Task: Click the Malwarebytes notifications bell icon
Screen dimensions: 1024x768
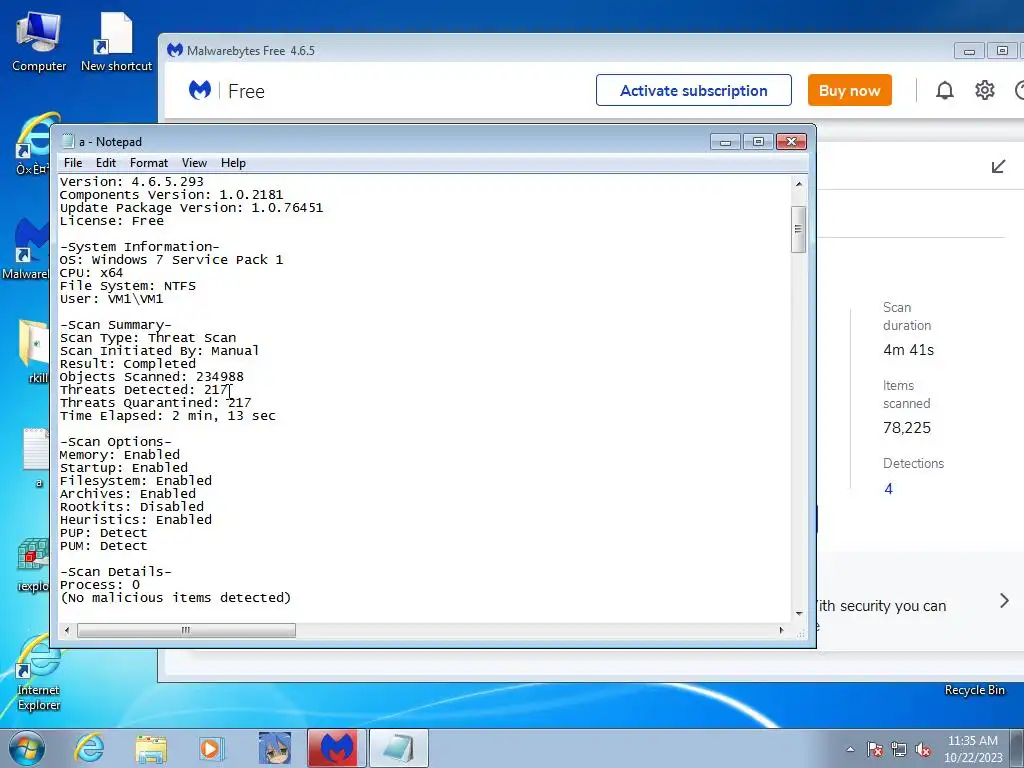Action: pyautogui.click(x=944, y=90)
